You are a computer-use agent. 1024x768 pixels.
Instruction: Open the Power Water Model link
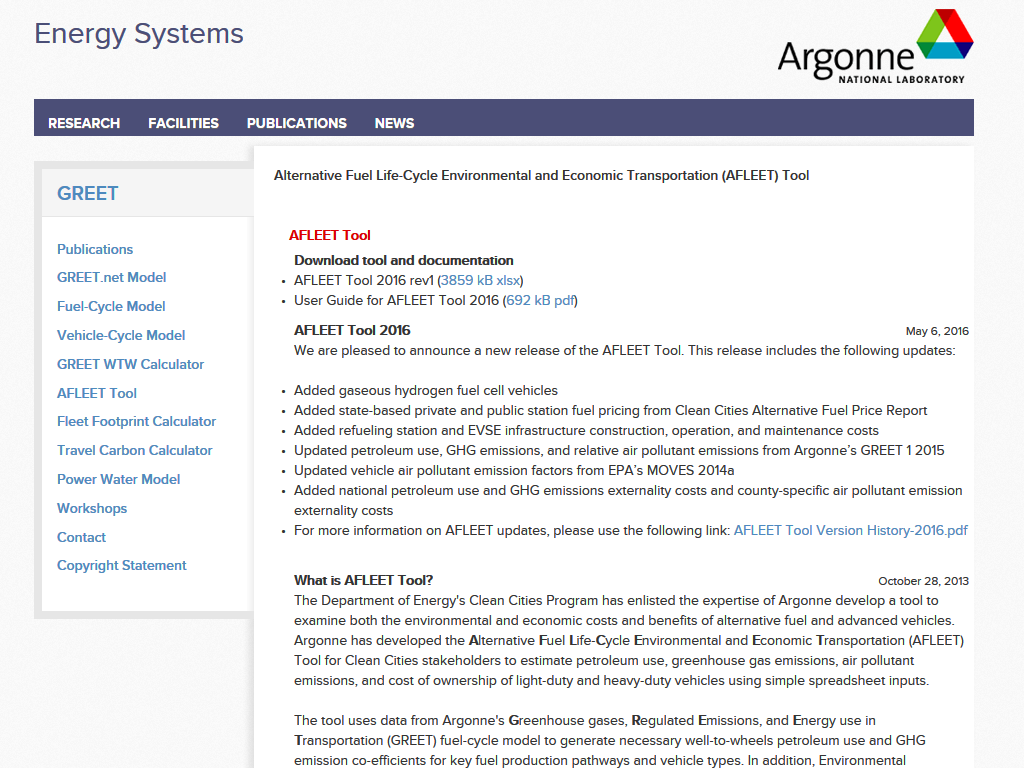click(x=118, y=479)
